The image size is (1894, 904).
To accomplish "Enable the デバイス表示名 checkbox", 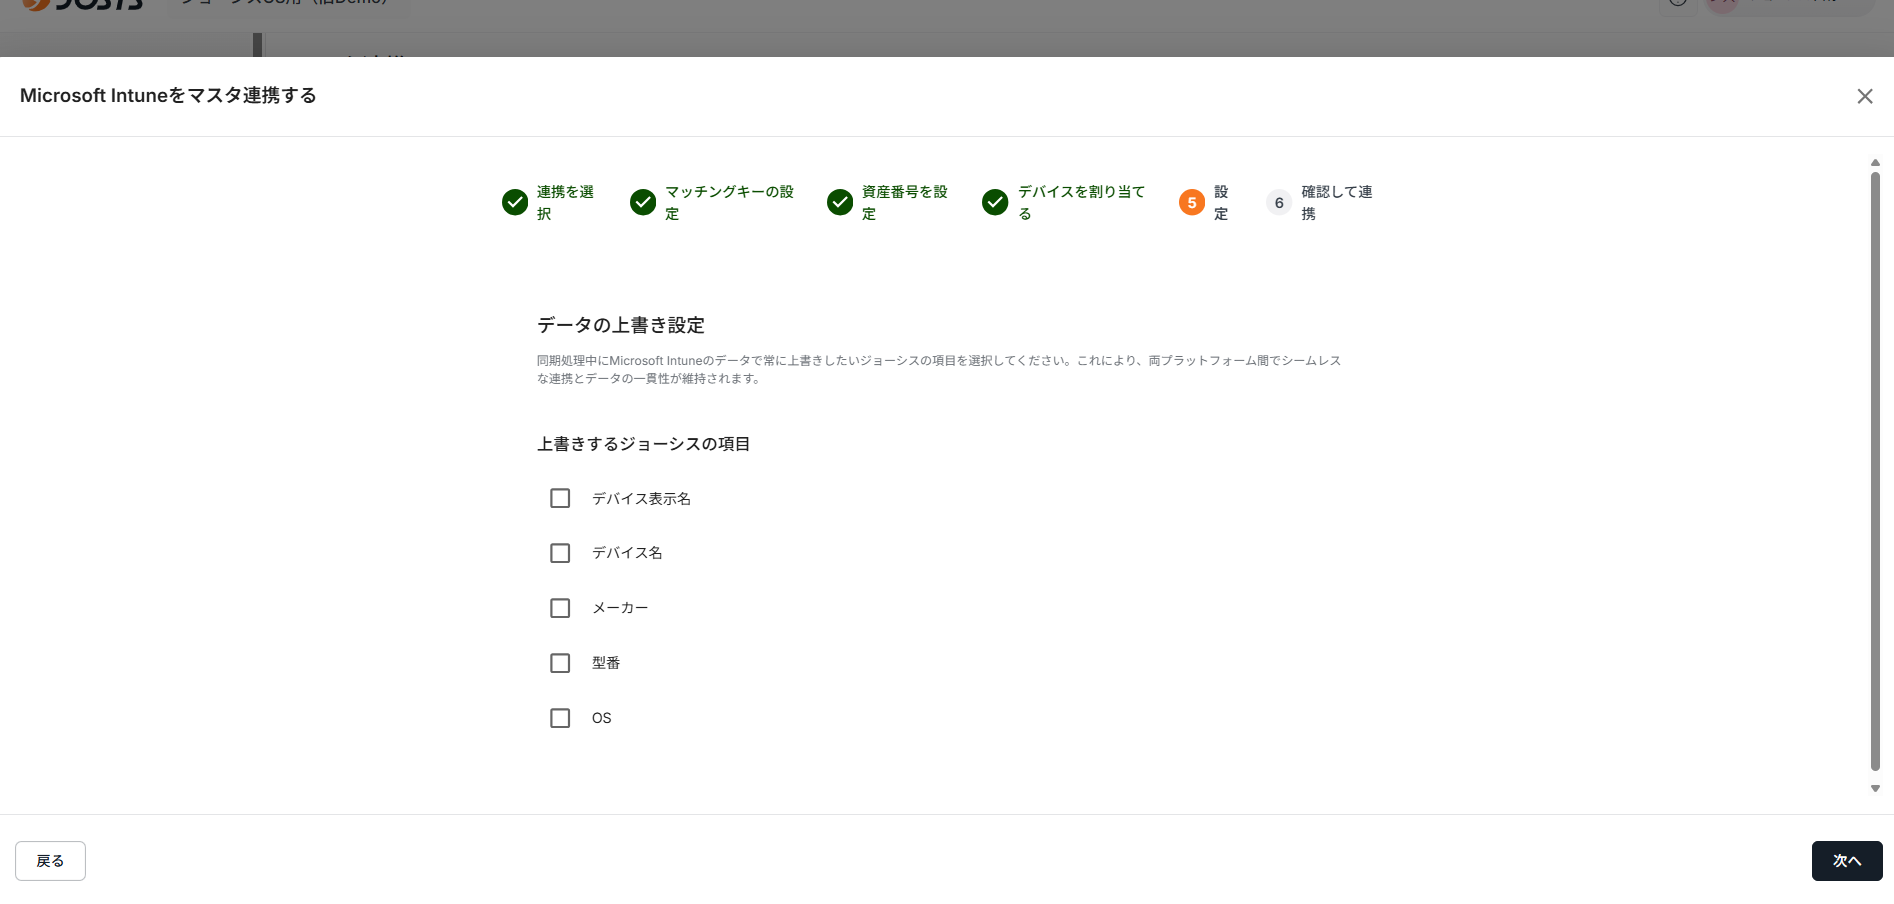I will coord(560,498).
